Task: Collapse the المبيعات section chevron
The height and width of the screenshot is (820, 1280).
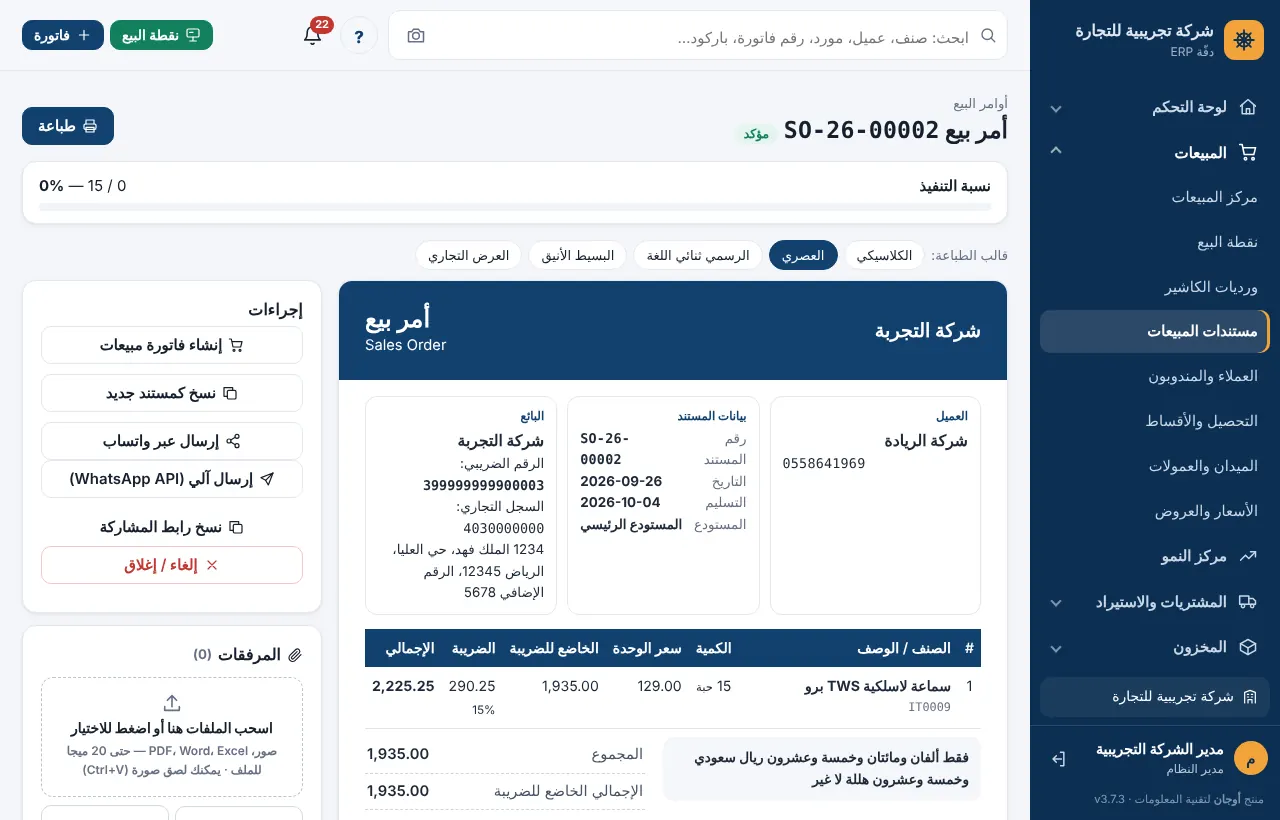Action: (x=1056, y=151)
